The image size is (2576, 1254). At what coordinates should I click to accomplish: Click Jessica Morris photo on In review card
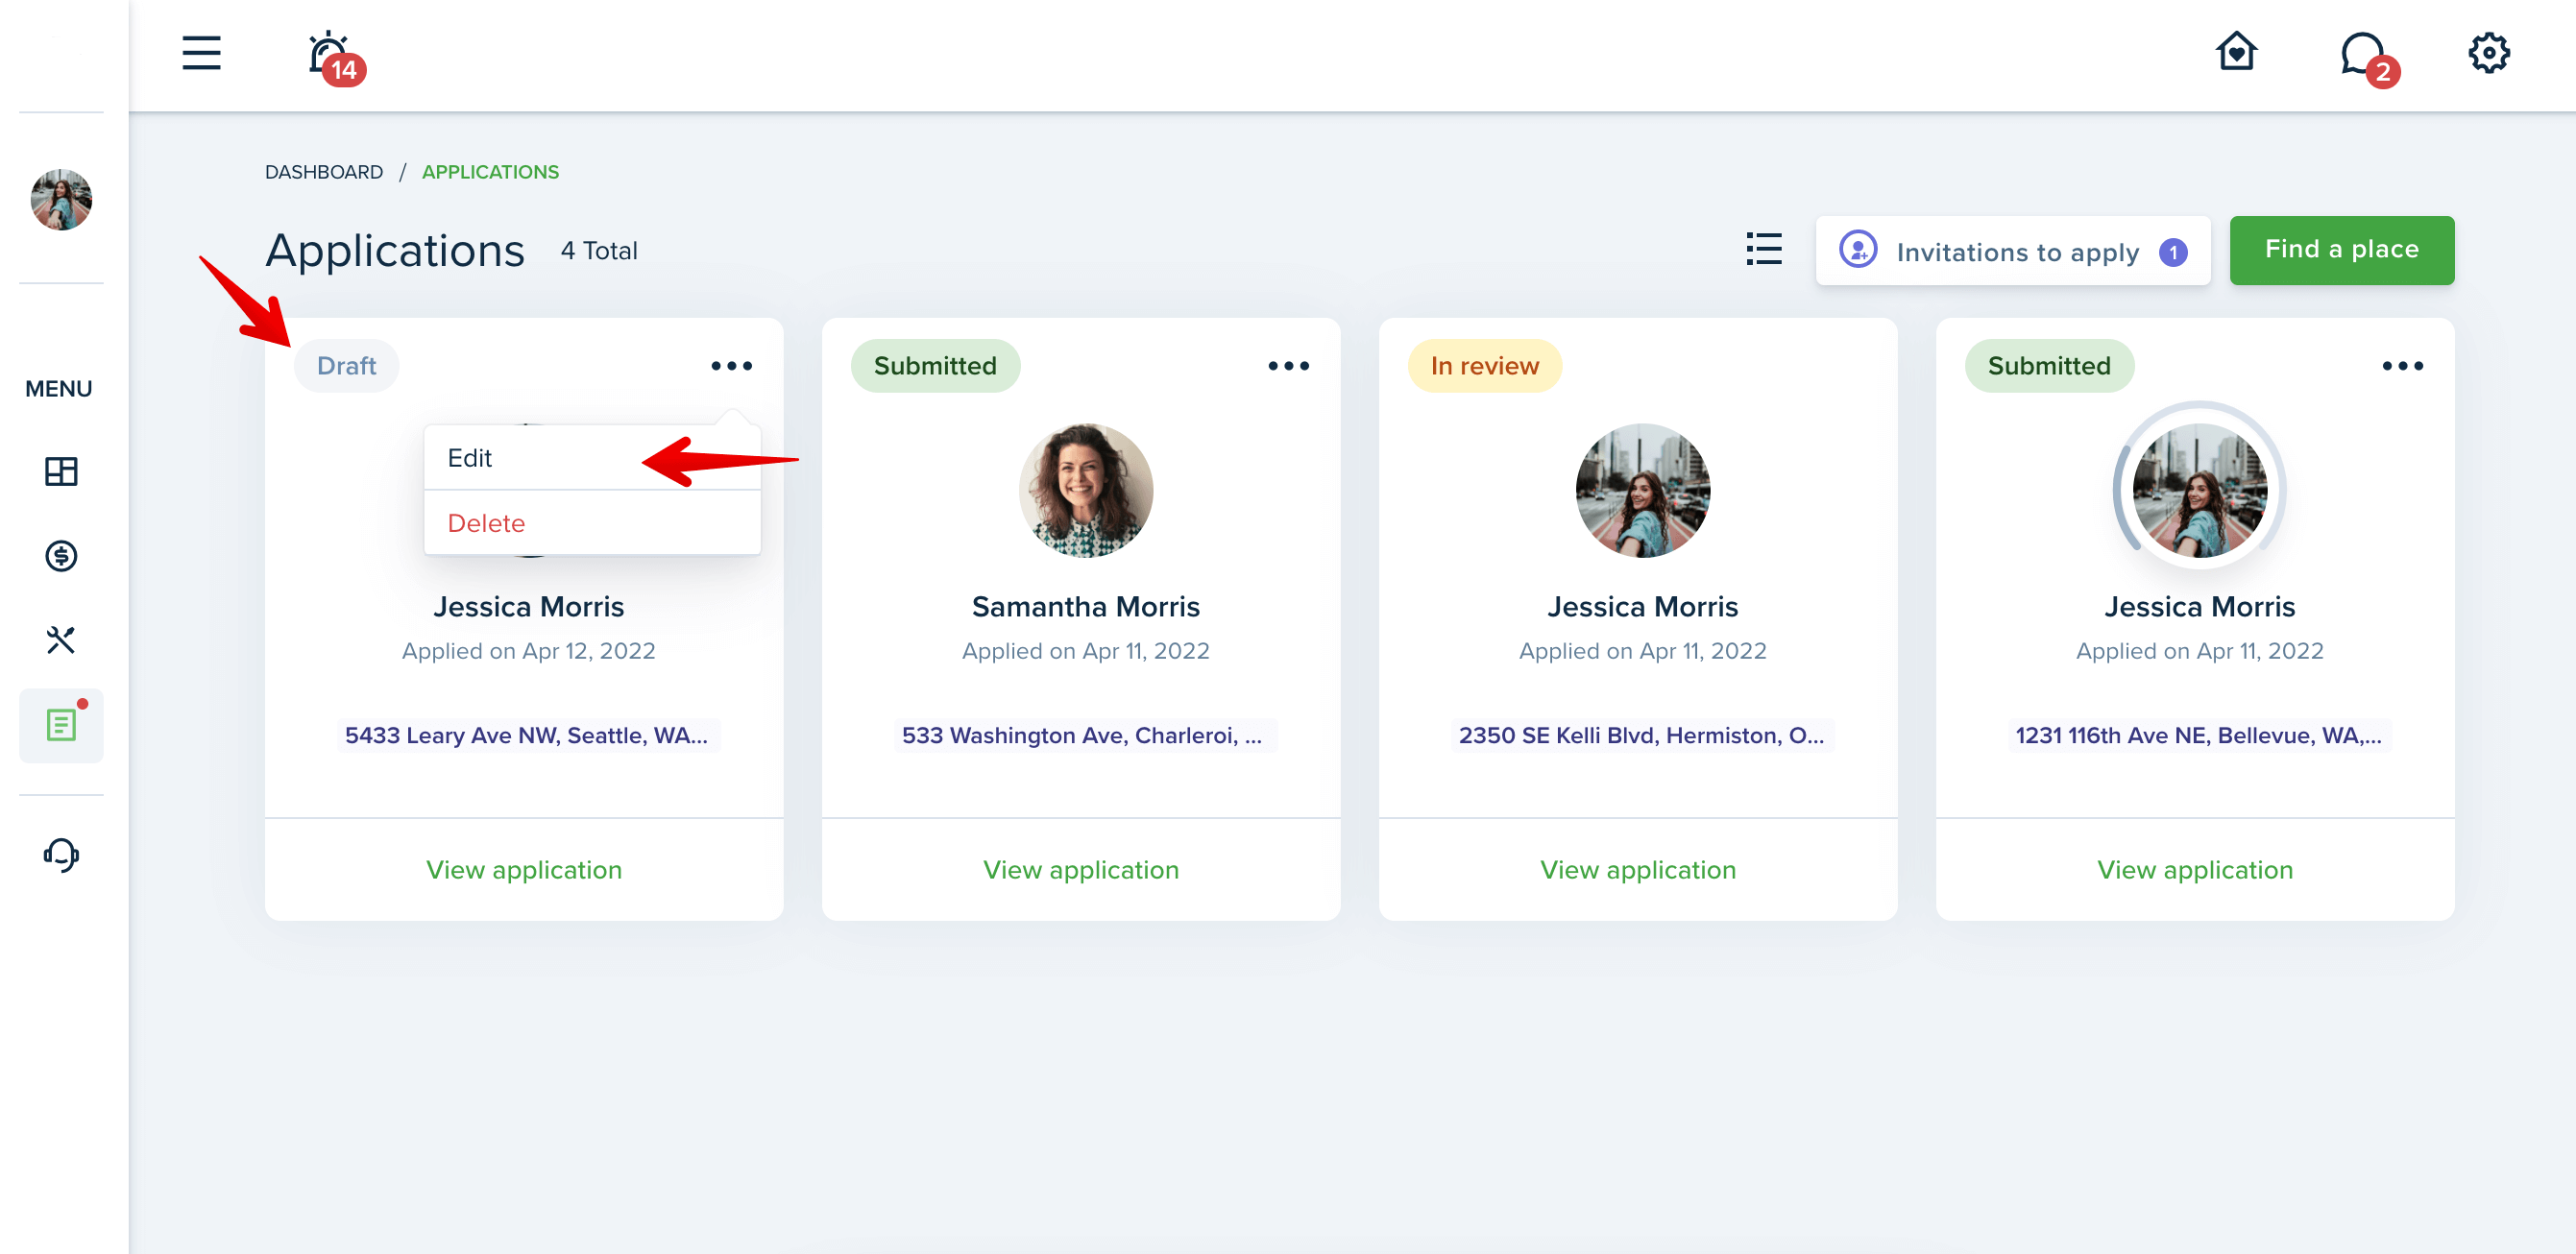coord(1643,490)
